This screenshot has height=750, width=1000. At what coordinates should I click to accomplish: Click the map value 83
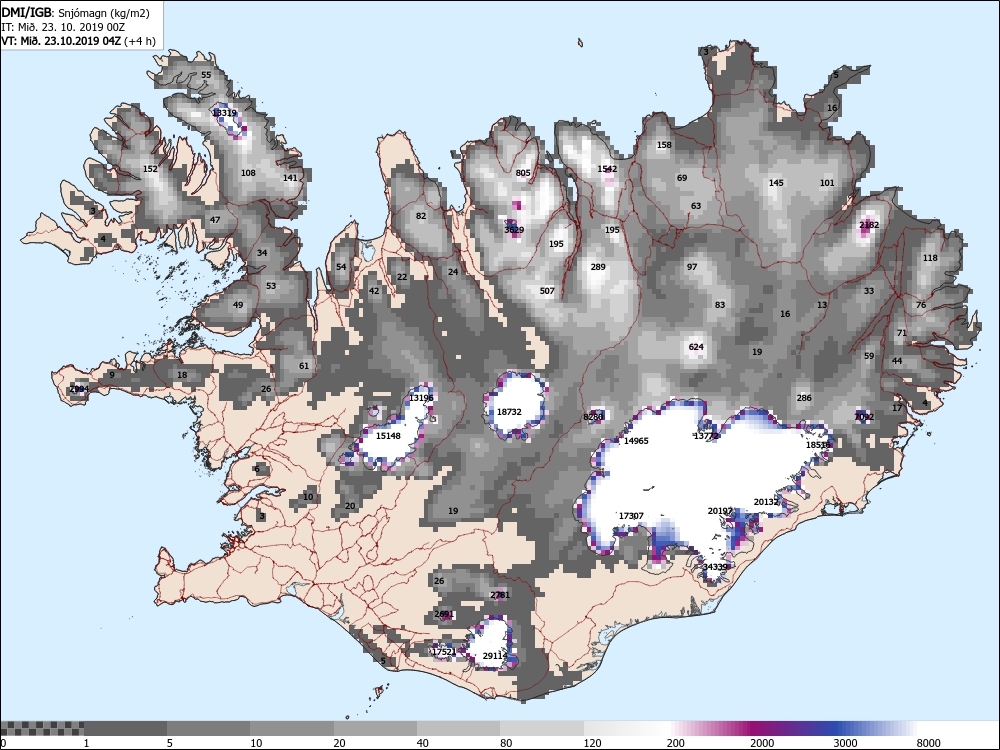(x=720, y=305)
